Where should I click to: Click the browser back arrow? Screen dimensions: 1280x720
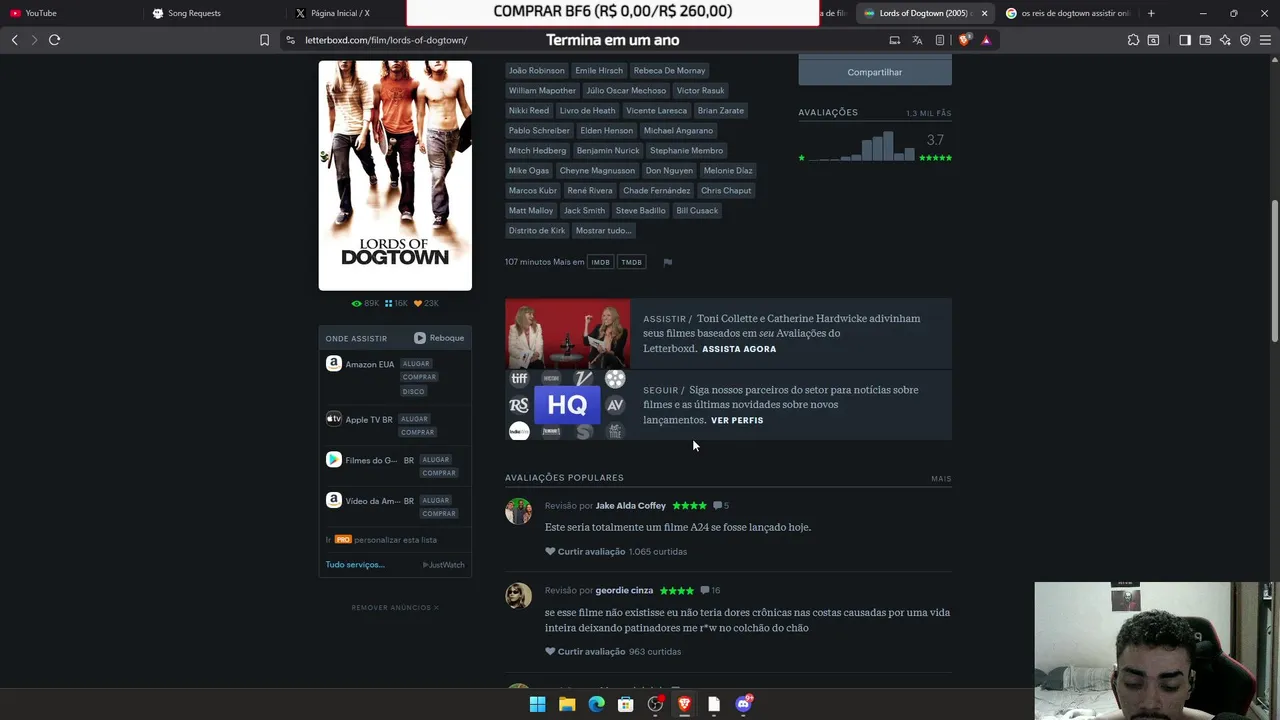coord(14,40)
